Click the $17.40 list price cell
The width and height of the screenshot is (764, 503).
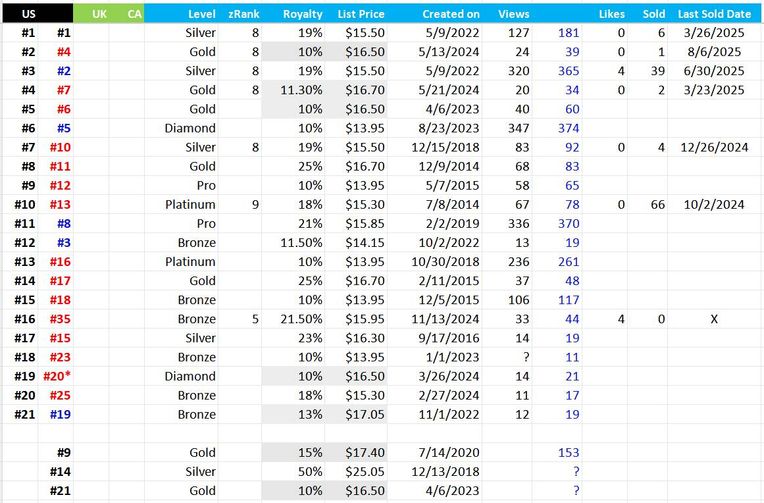(x=364, y=452)
